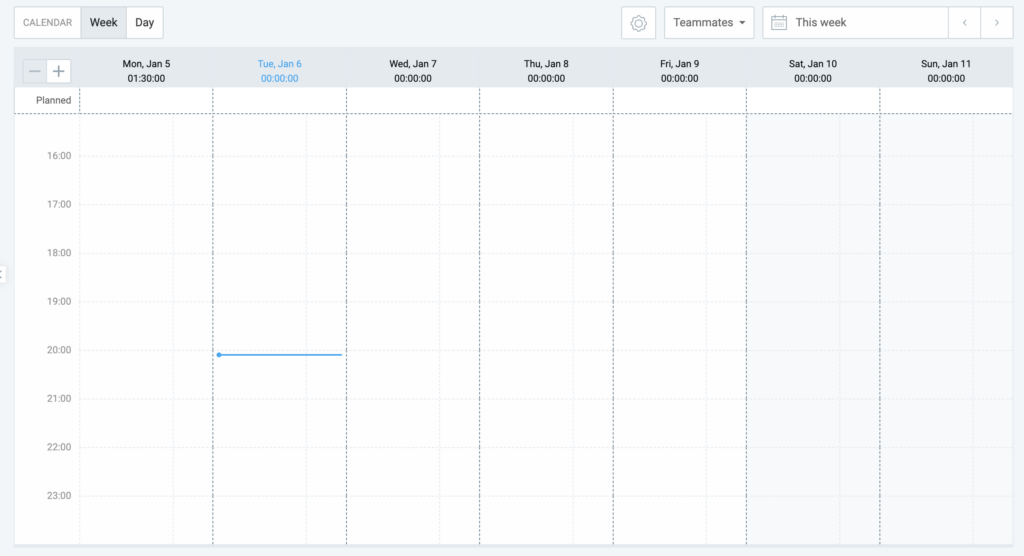Open the calendar settings gear icon

click(x=638, y=23)
